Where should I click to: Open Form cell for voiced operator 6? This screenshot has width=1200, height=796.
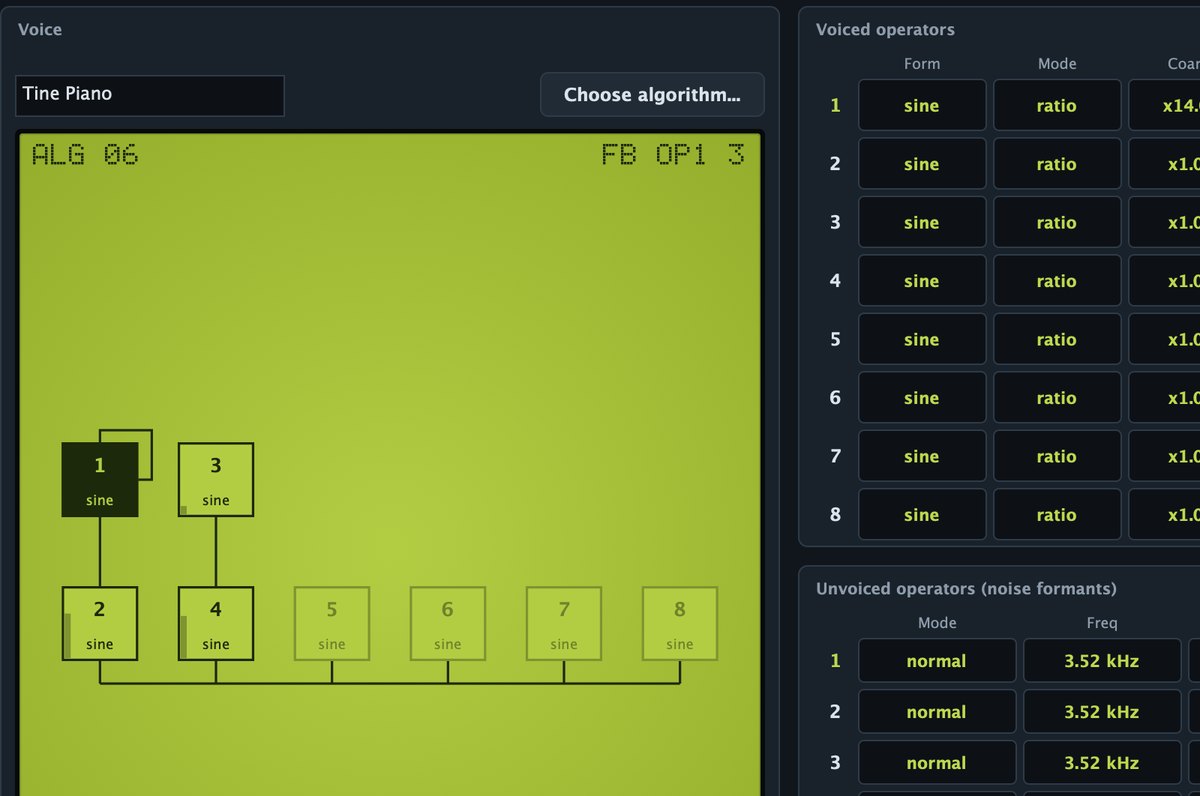922,398
